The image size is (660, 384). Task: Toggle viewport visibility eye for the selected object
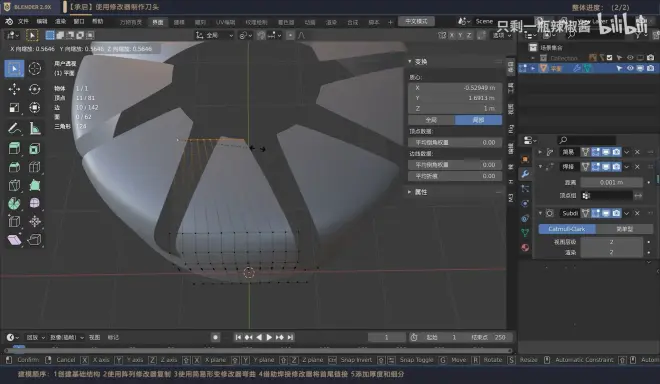click(x=630, y=68)
